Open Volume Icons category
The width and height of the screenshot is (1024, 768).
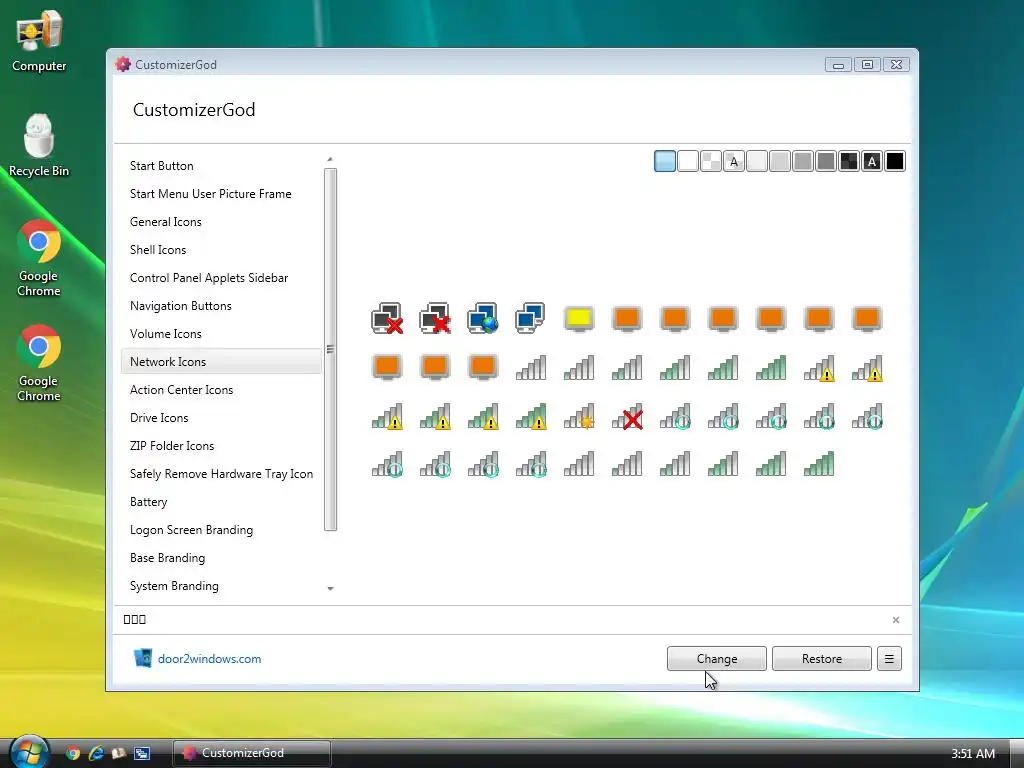coord(221,334)
